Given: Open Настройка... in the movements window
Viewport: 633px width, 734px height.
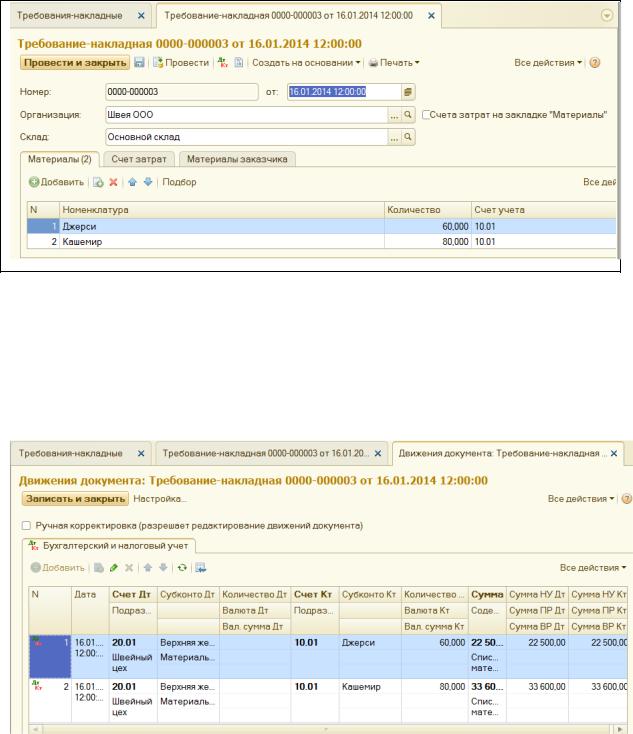Looking at the screenshot, I should pos(160,499).
